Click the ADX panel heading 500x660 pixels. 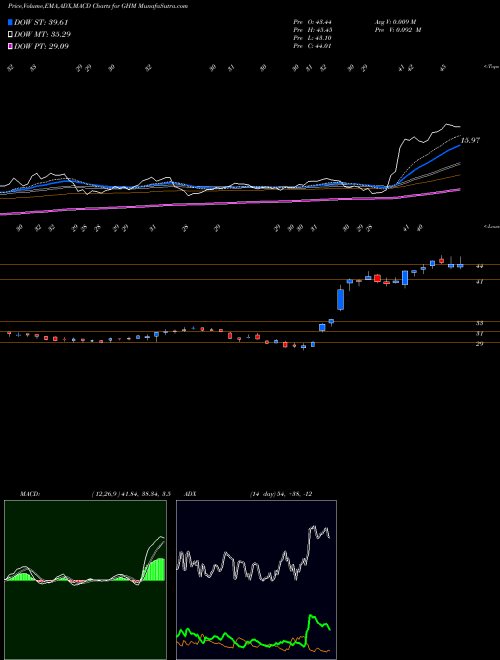tap(190, 494)
